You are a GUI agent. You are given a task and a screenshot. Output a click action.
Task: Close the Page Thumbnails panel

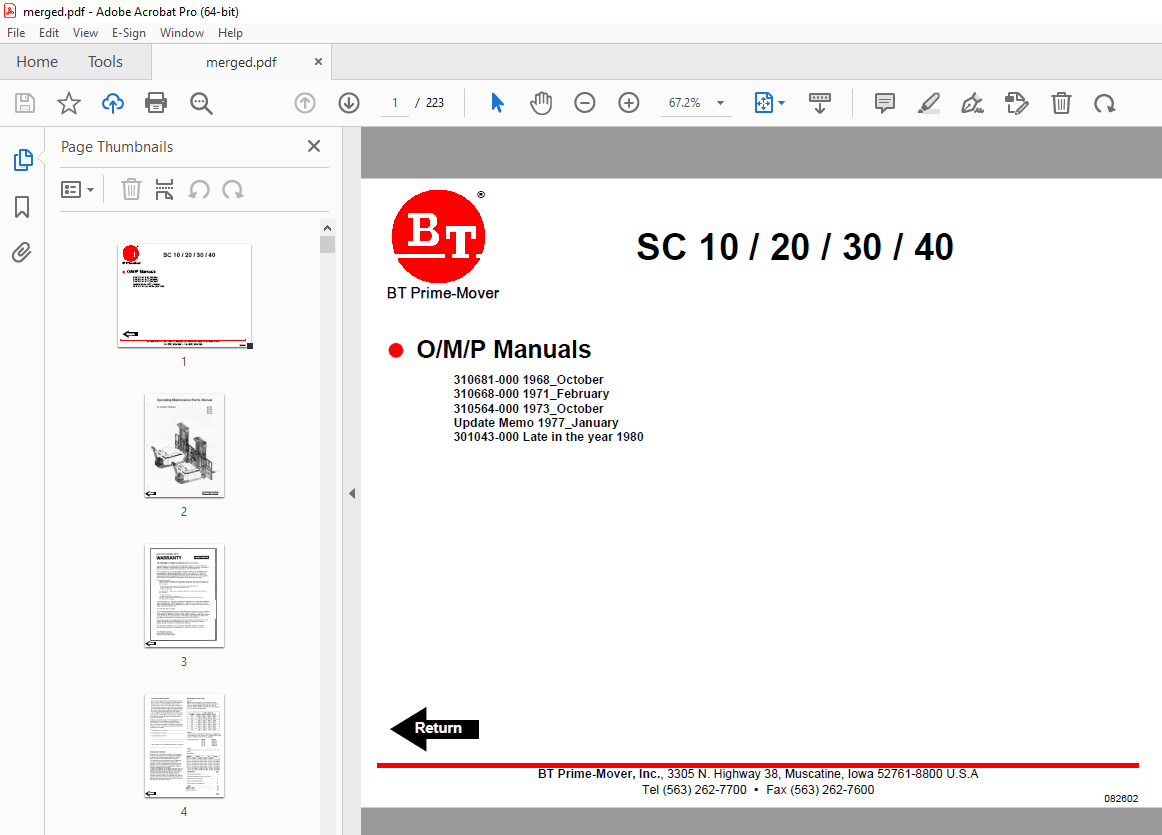click(x=314, y=146)
